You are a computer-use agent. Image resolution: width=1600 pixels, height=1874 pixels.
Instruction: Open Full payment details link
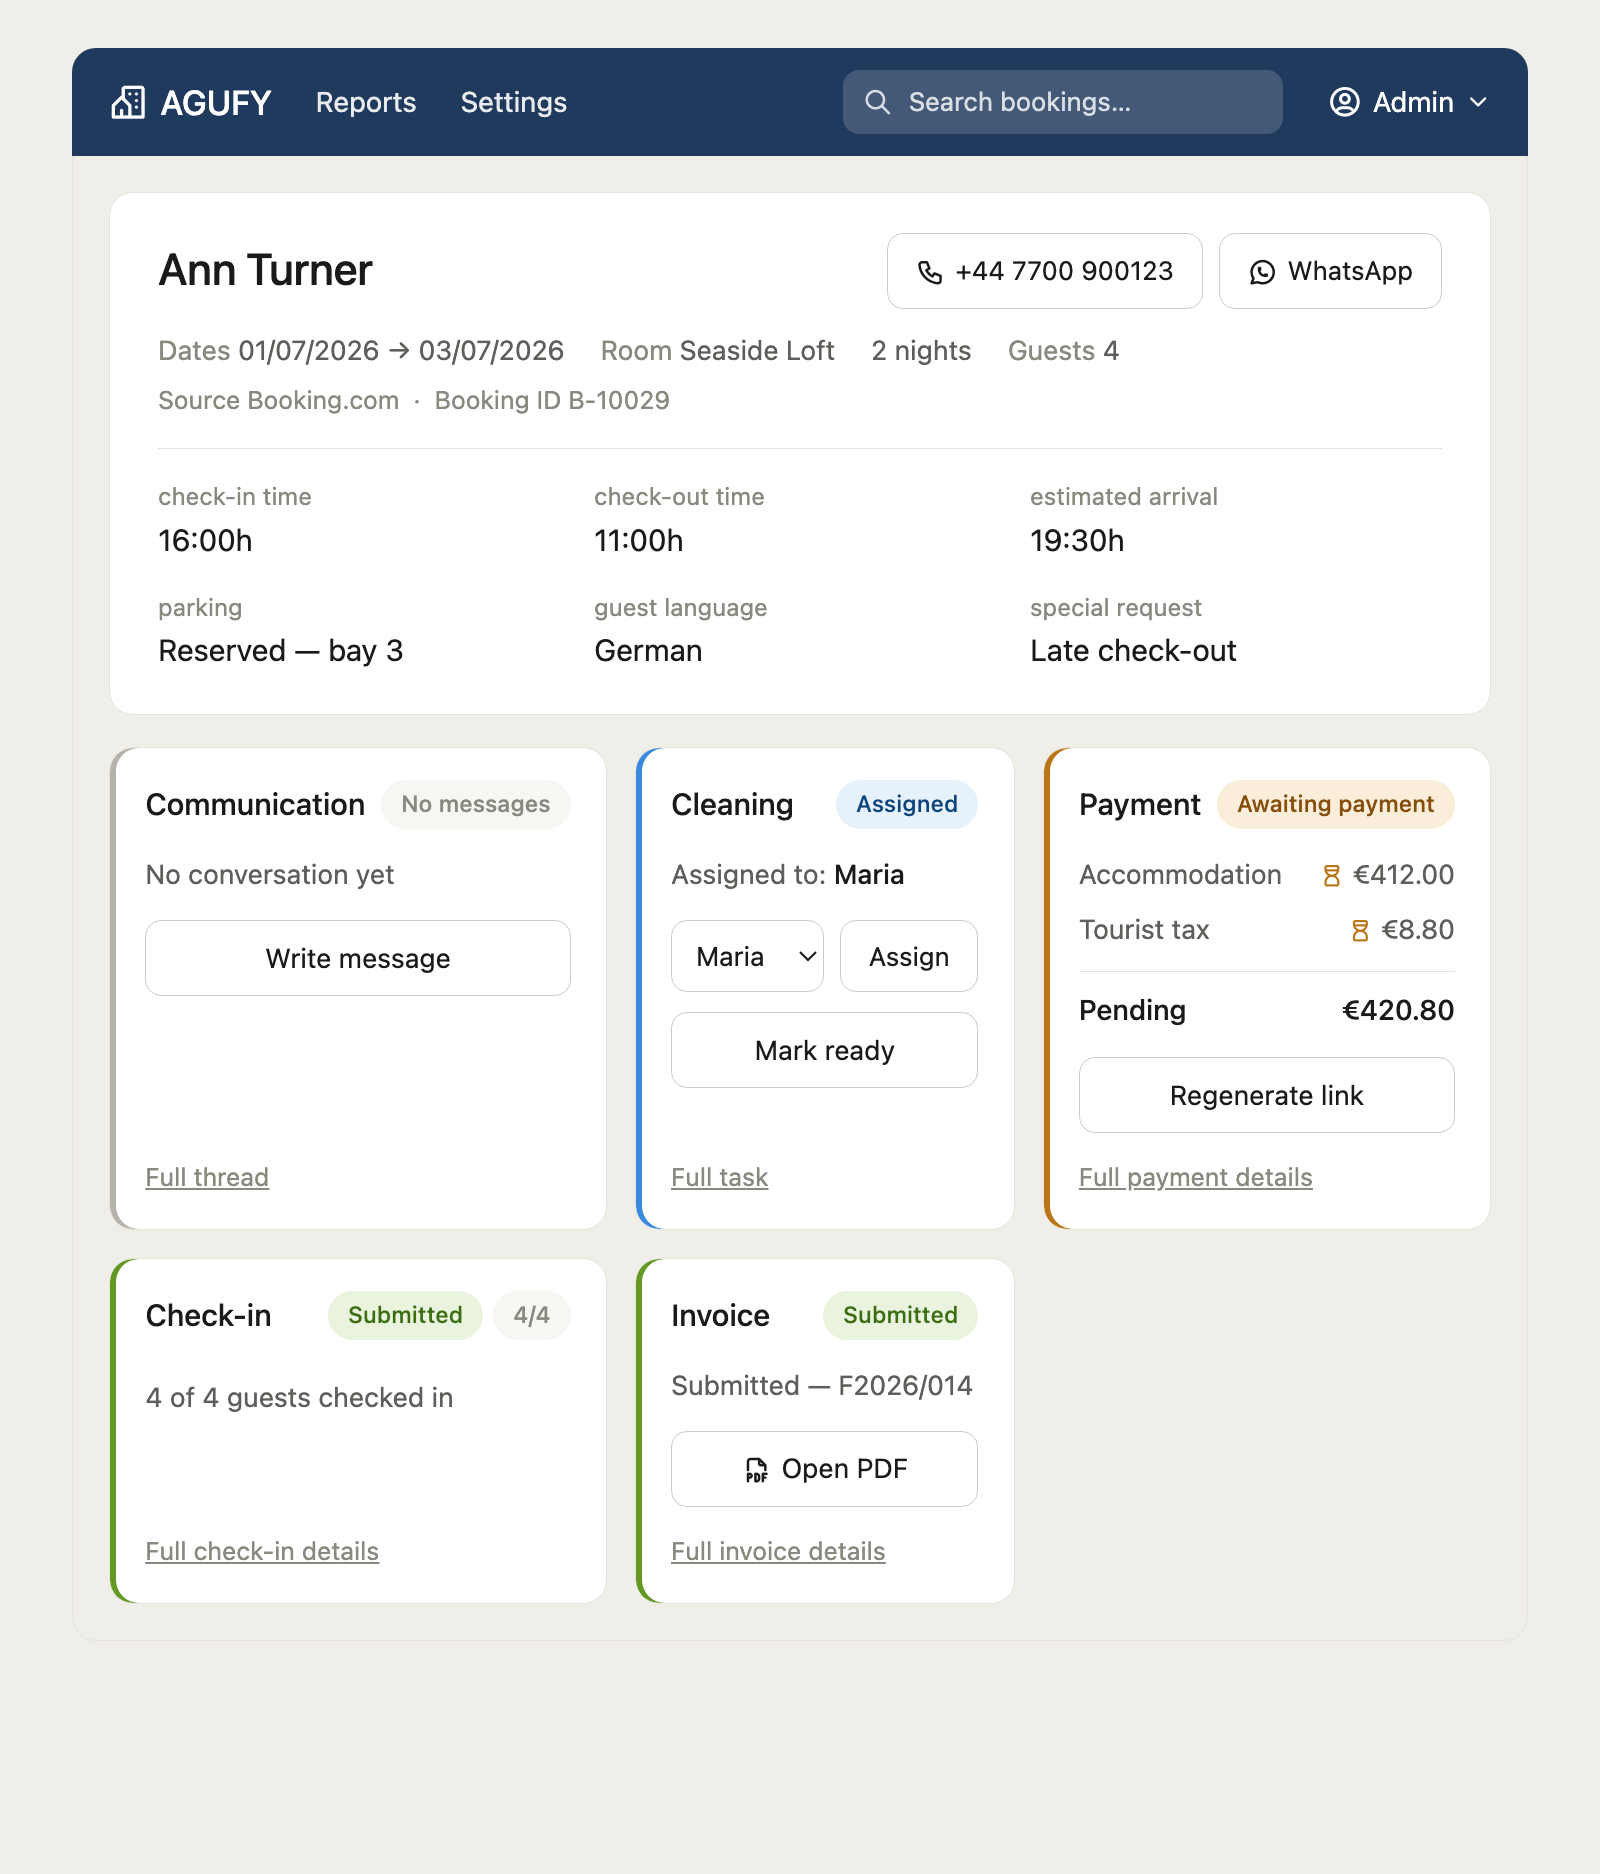[1195, 1177]
